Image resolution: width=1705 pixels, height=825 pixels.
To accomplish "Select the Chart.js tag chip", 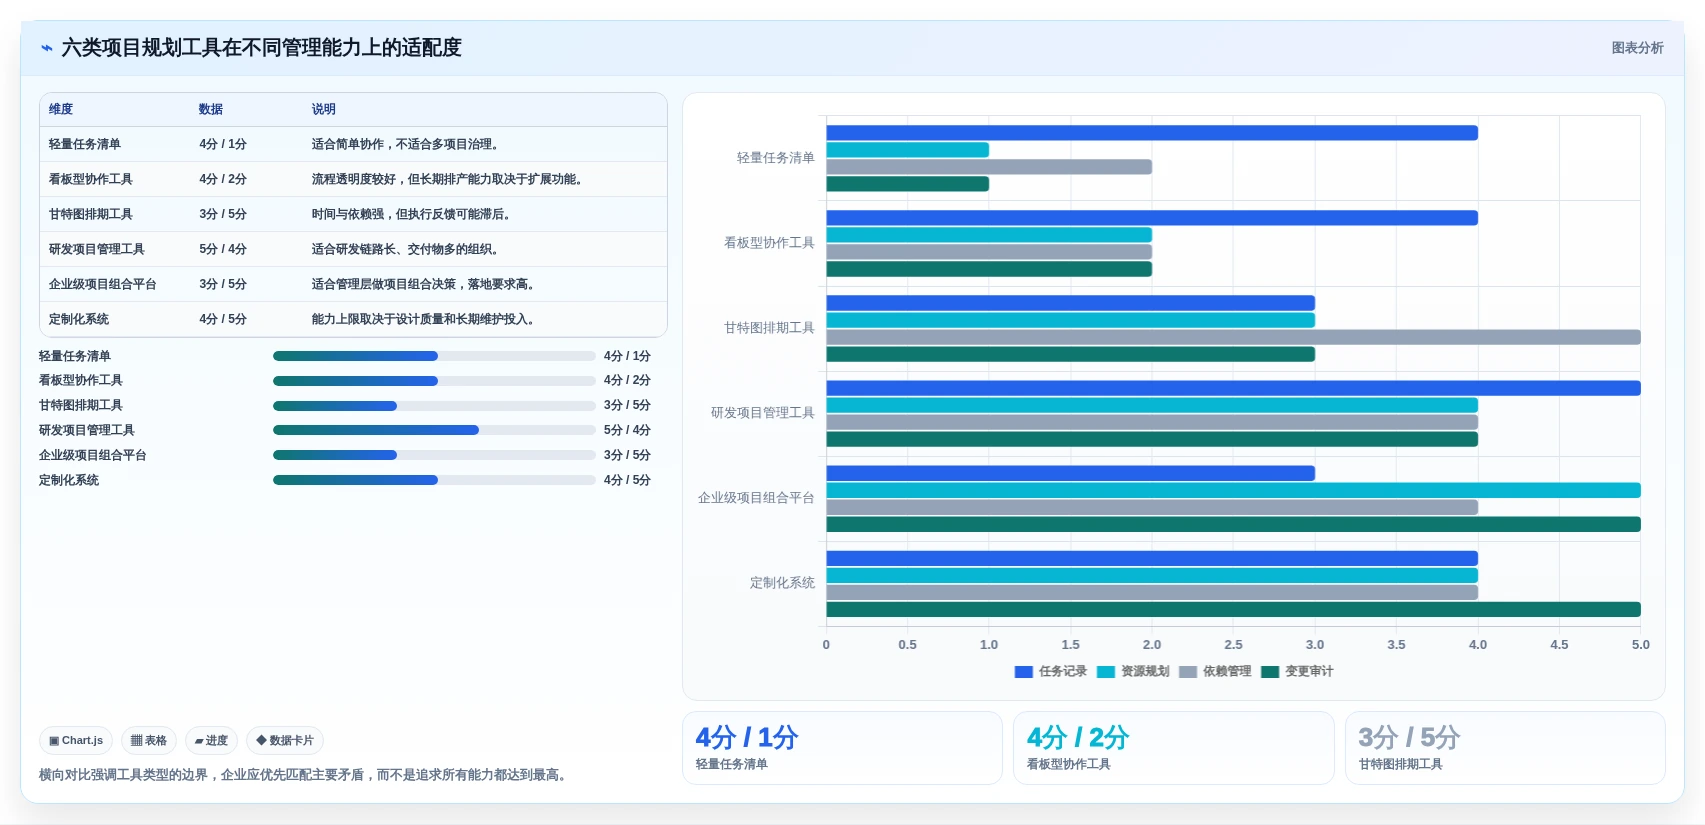I will pyautogui.click(x=76, y=741).
